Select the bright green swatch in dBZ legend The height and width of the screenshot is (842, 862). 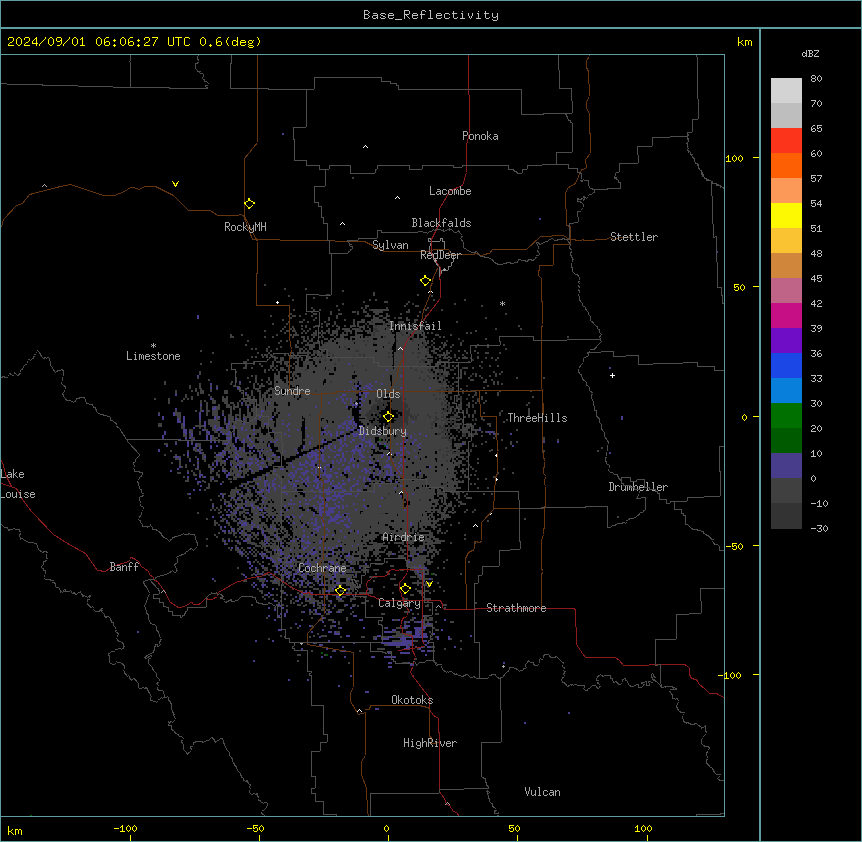[786, 416]
